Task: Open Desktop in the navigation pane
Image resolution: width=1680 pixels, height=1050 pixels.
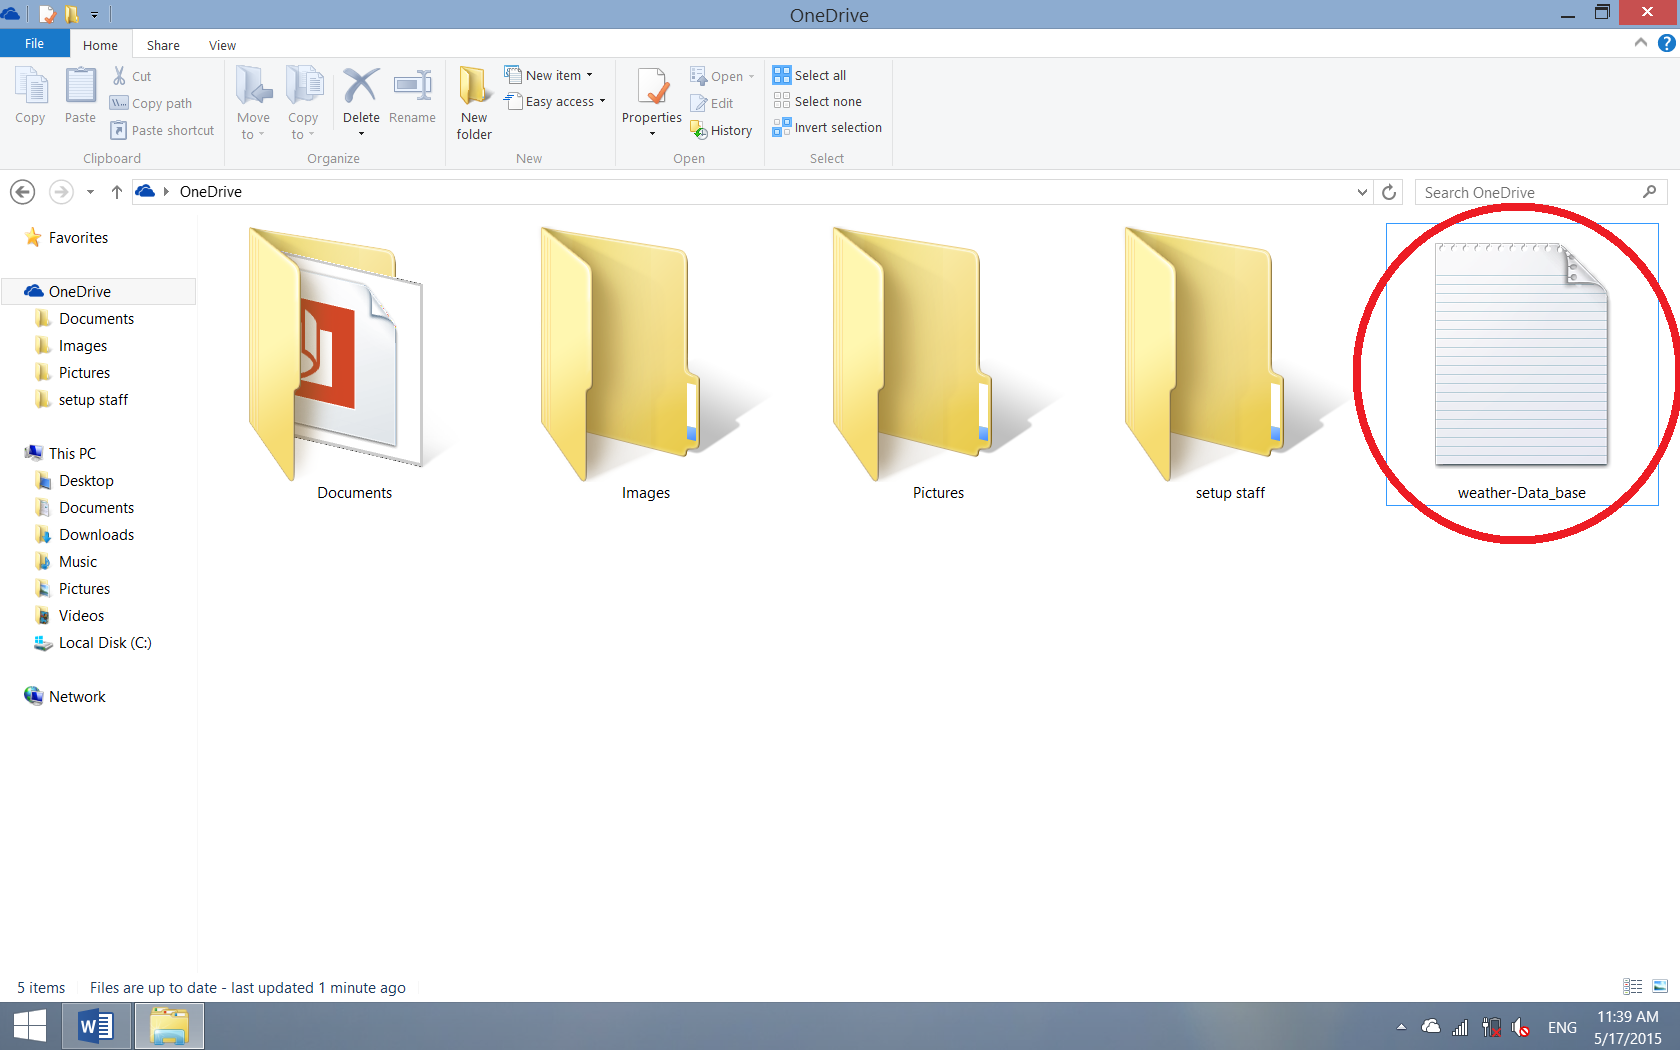Action: [x=74, y=481]
